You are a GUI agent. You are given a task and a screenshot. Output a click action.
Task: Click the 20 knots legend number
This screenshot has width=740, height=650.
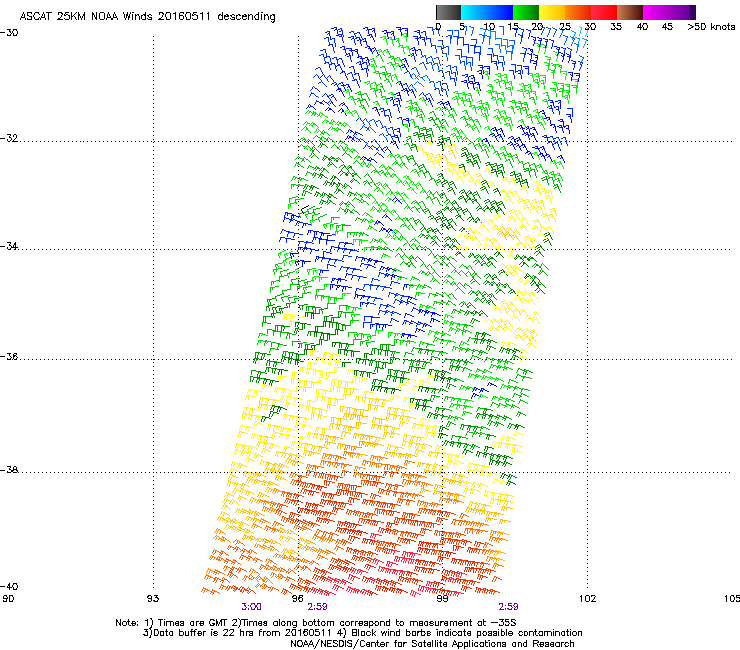[538, 27]
